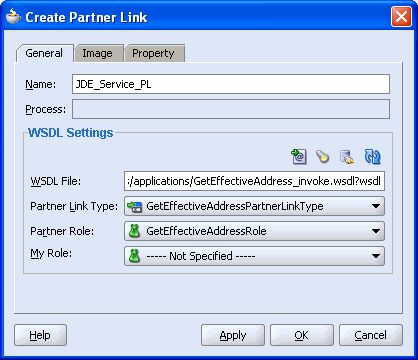This screenshot has height=360, width=418.
Task: Expand the Partner Link Type dropdown arrow
Action: [x=376, y=206]
